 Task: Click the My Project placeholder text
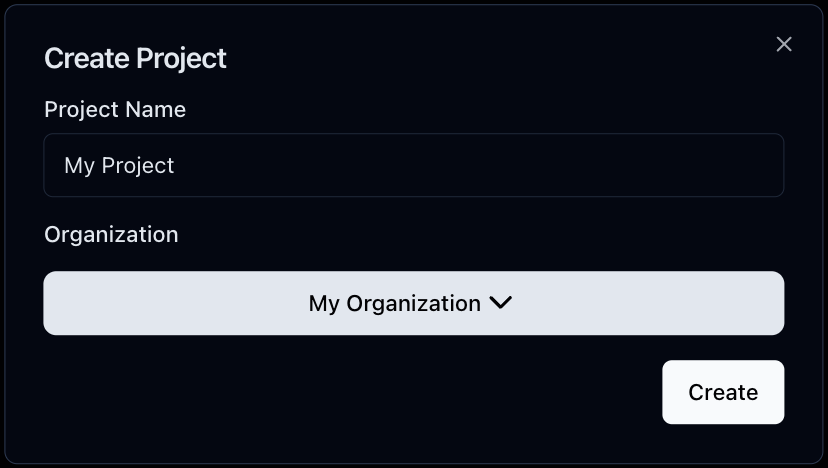(119, 165)
